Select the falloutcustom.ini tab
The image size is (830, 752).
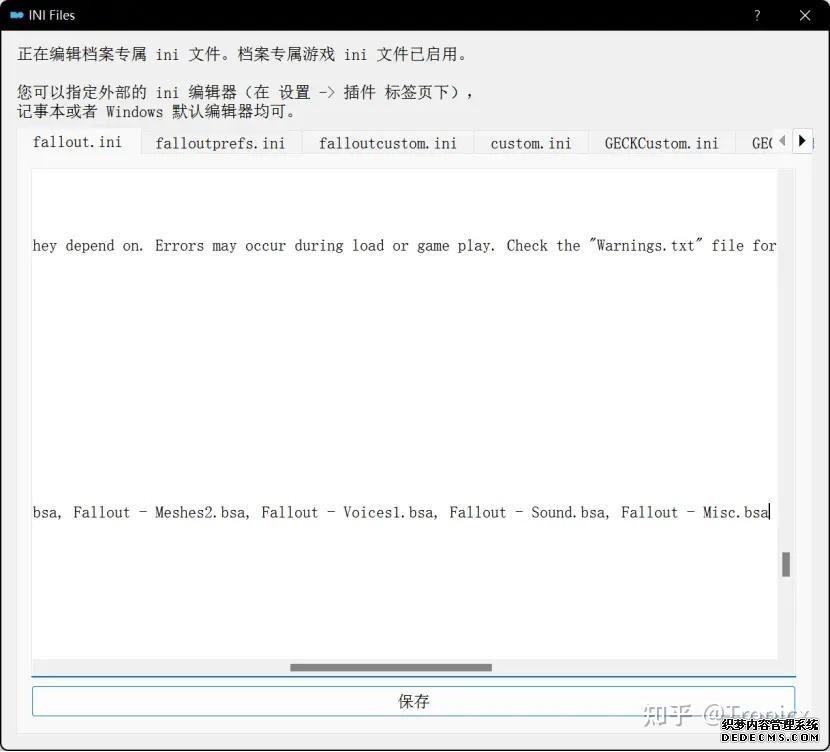387,144
